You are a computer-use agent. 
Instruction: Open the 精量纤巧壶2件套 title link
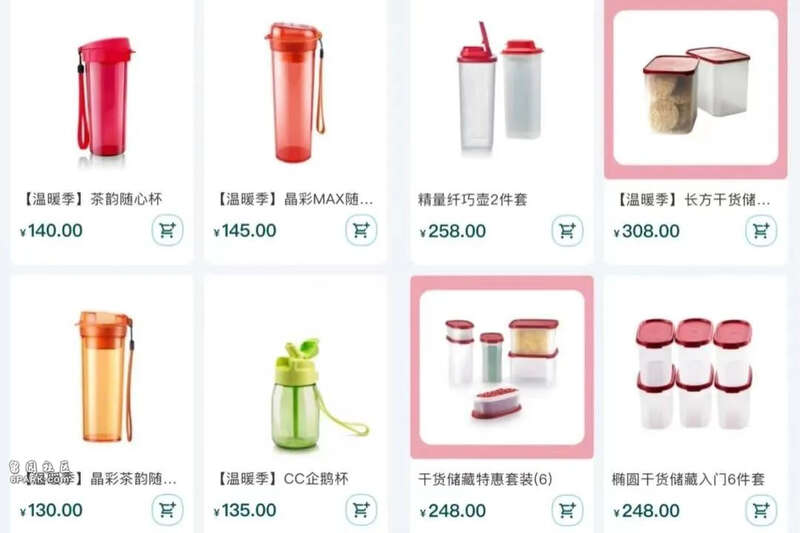472,199
